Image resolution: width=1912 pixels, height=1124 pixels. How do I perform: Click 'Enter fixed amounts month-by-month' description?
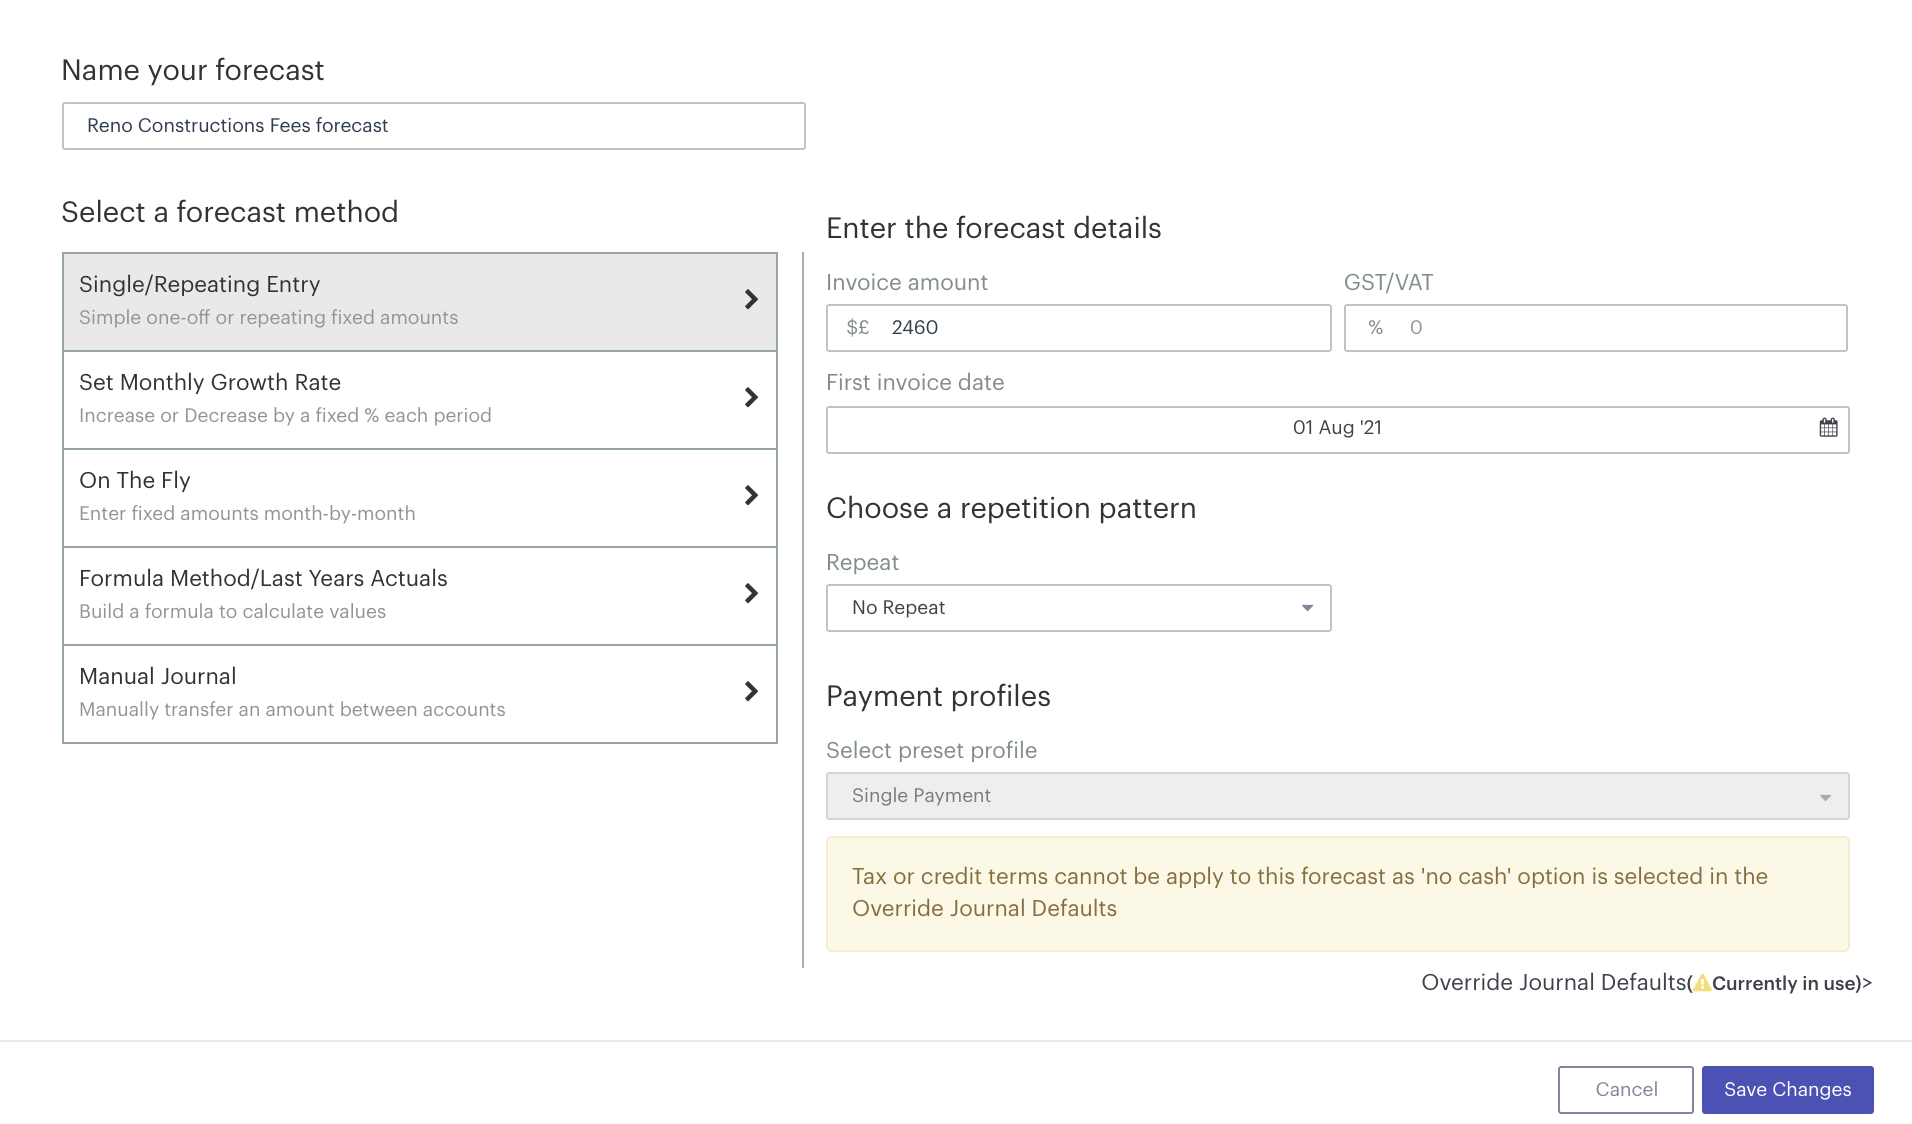(x=247, y=514)
